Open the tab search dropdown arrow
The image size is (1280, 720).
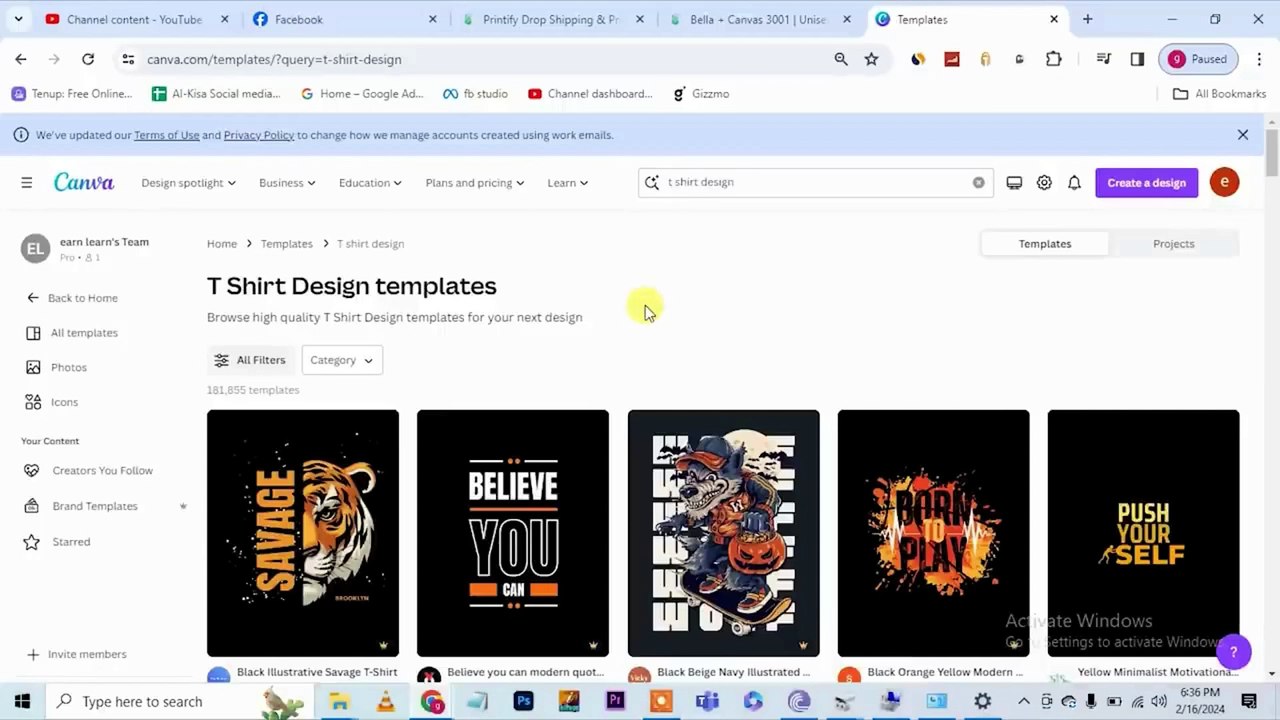click(18, 19)
